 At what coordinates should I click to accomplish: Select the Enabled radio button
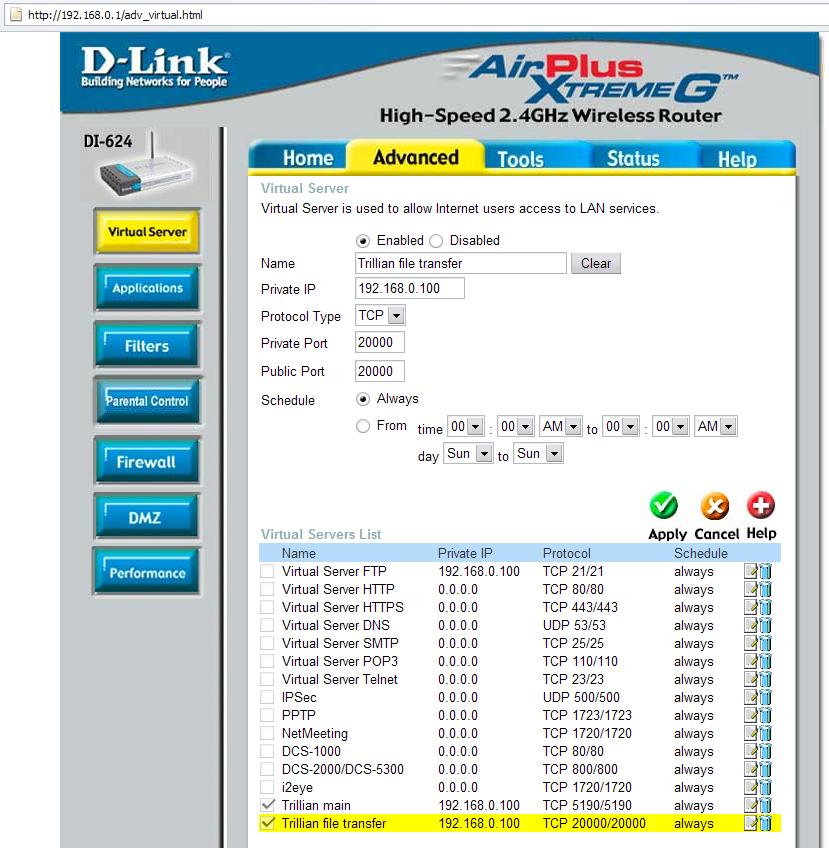[x=363, y=241]
